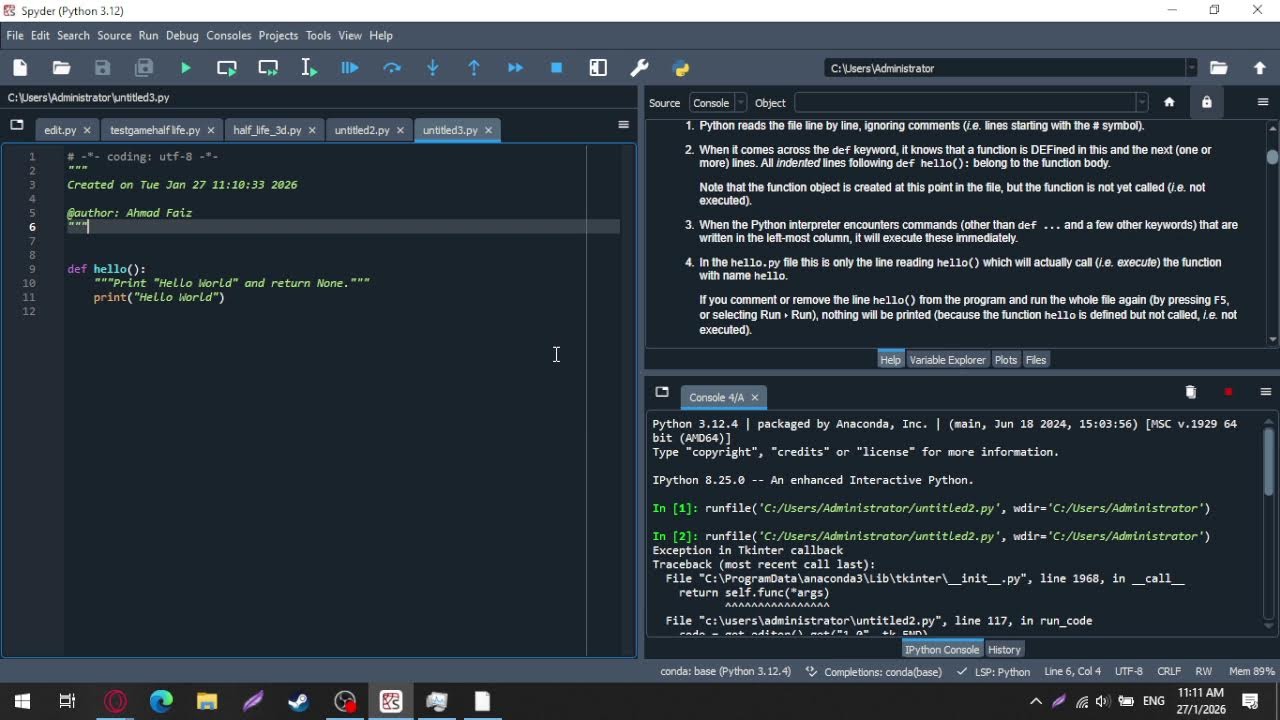Browse editor tabs icon left of edit.py
Screen dimensions: 1280x720
pyautogui.click(x=17, y=125)
